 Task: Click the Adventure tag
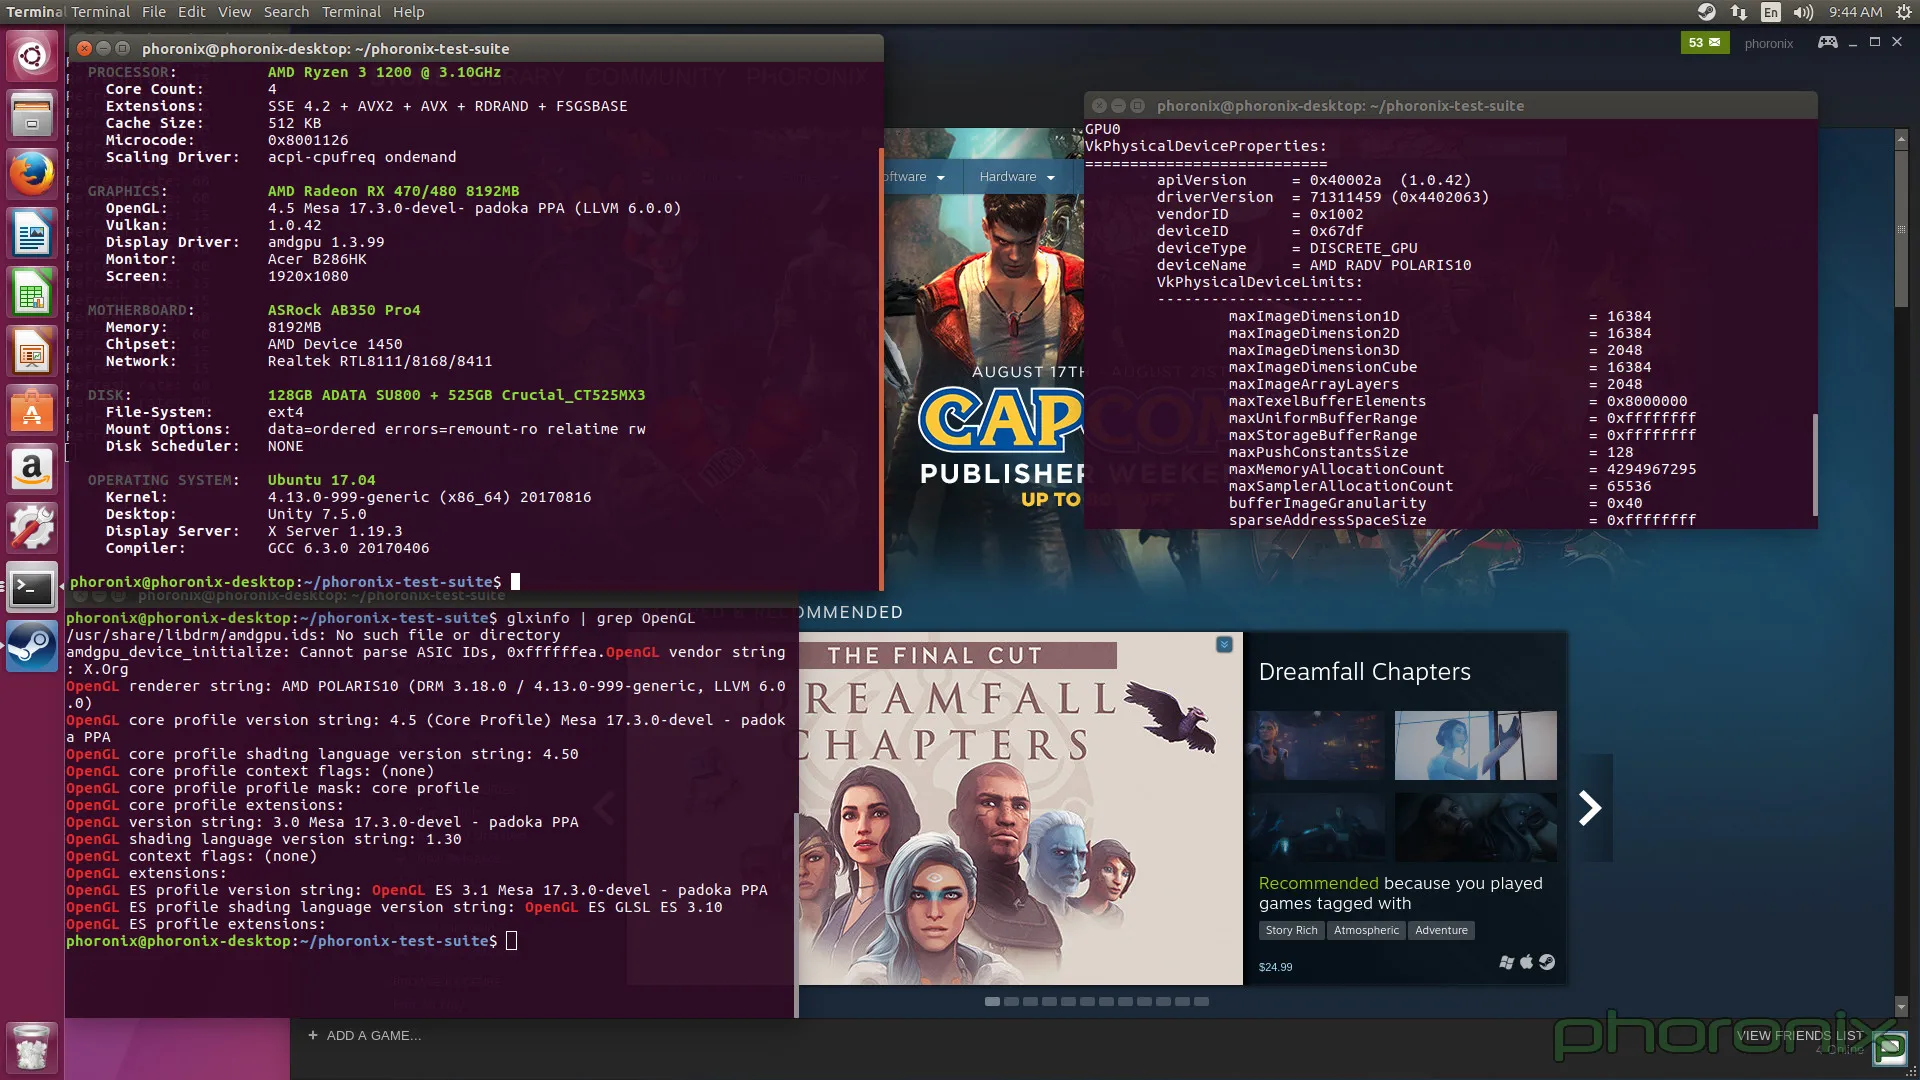[1441, 930]
